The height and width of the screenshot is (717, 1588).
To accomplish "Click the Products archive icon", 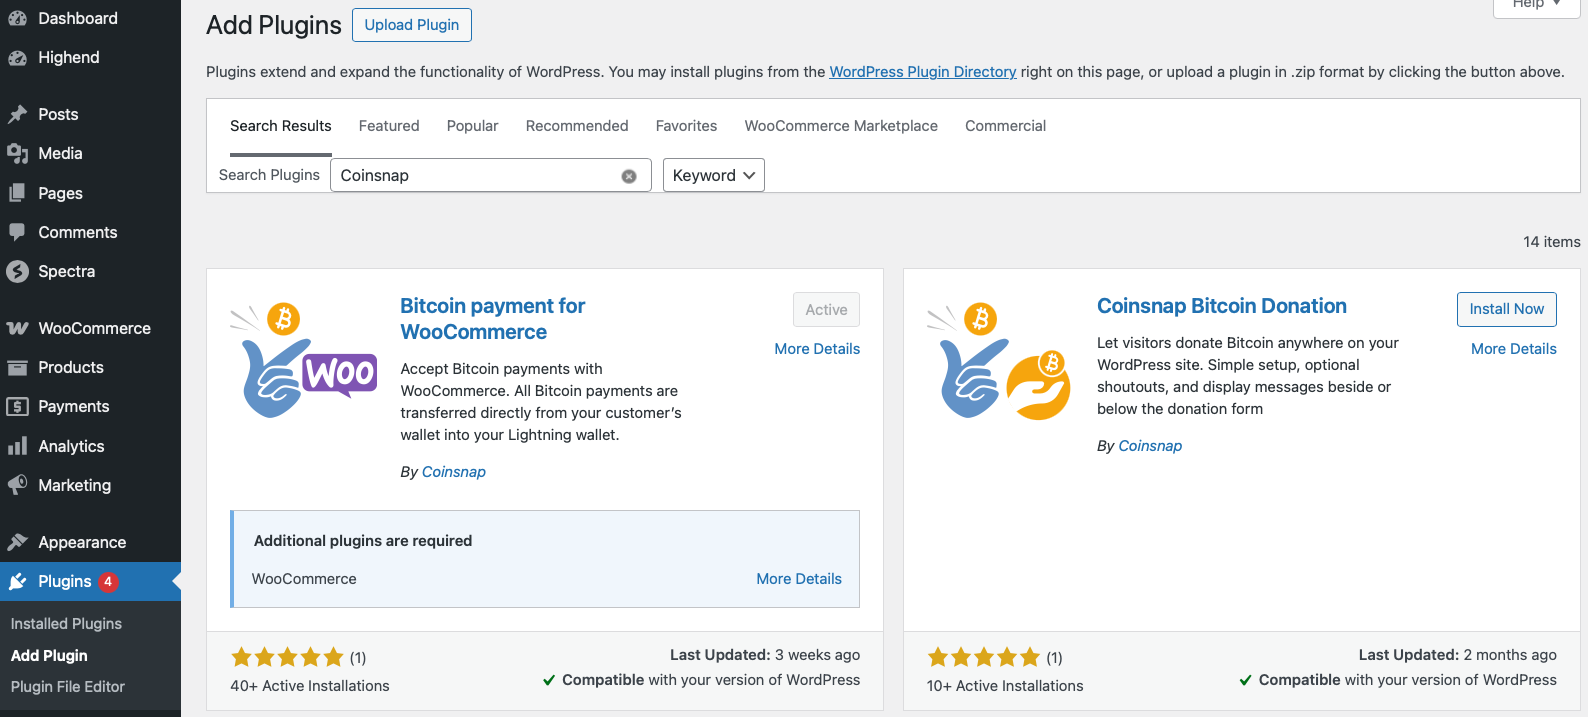I will (x=17, y=367).
